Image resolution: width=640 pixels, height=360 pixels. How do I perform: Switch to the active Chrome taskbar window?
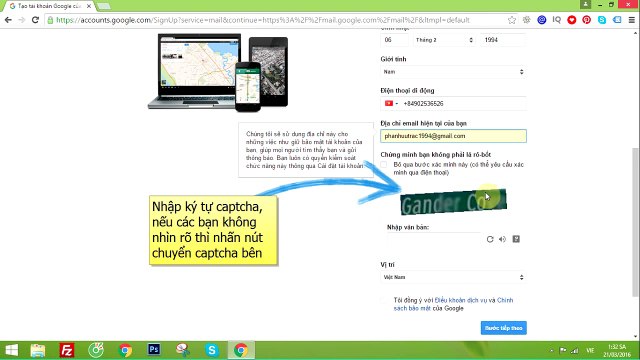pos(241,350)
